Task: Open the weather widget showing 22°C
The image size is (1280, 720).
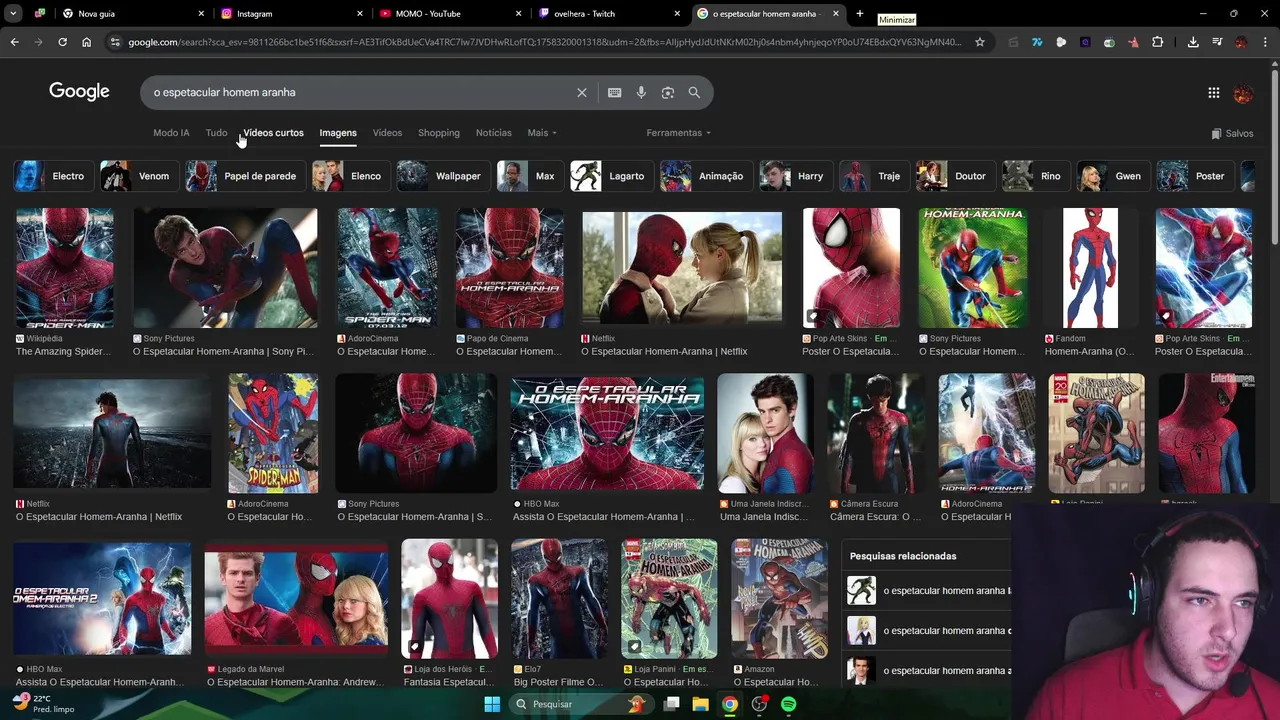Action: point(44,704)
